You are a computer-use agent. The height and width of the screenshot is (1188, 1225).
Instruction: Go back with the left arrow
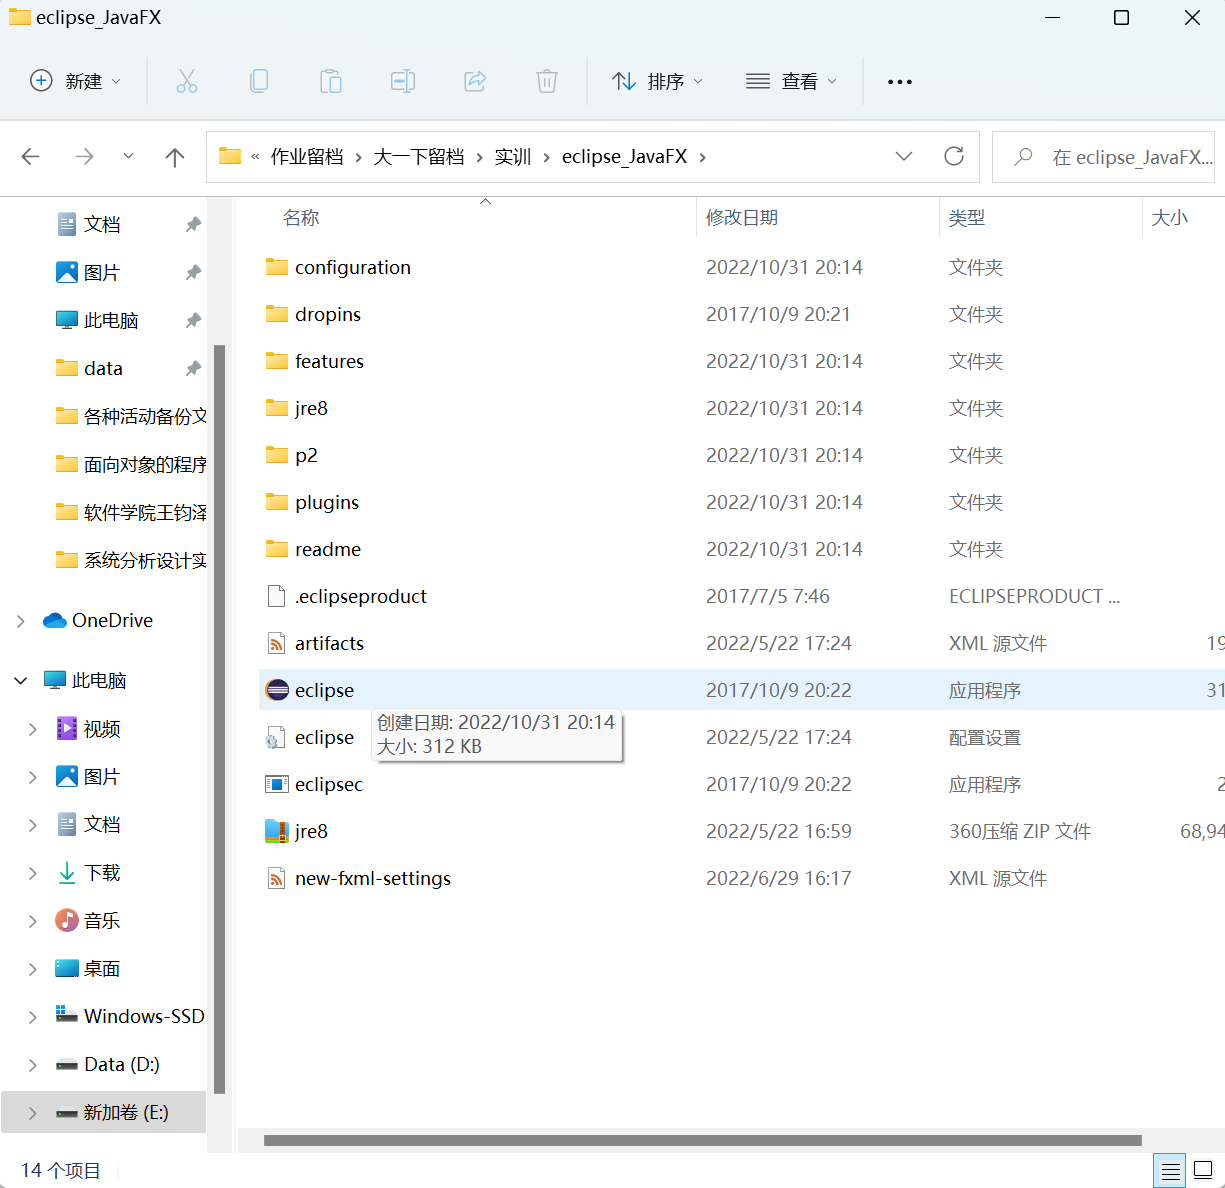31,157
